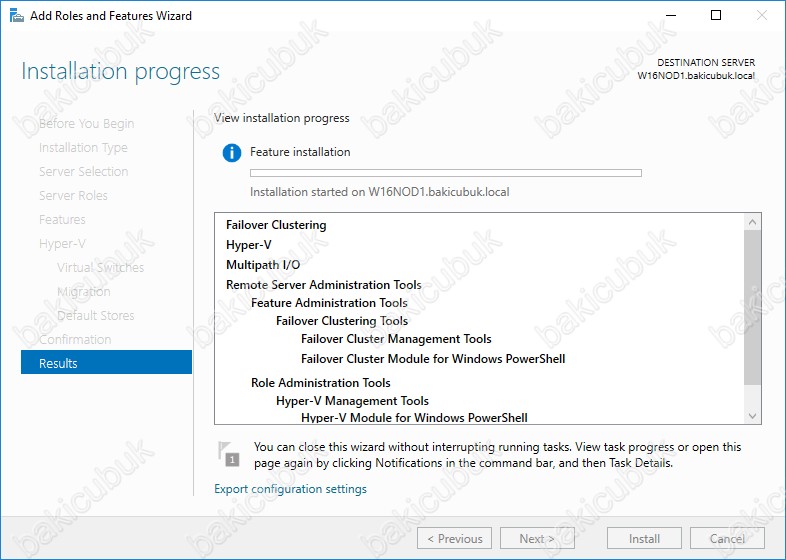Screen dimensions: 786x560
Task: Maximize the wizard window
Action: coord(716,15)
